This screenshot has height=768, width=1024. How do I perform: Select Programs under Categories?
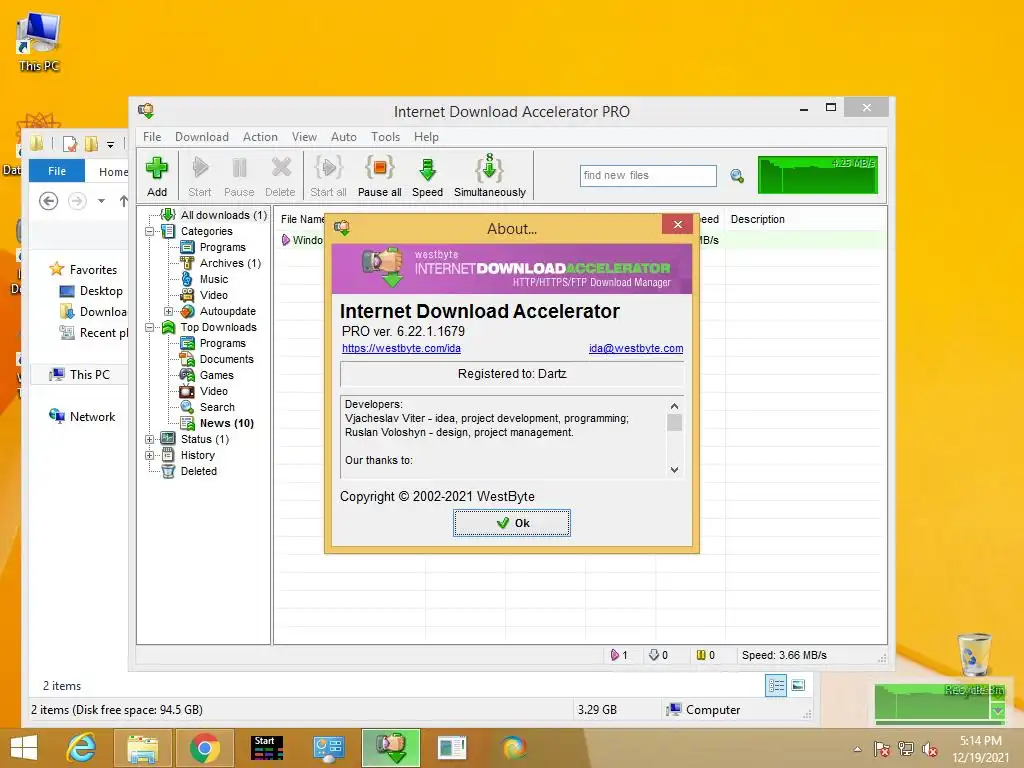tap(223, 247)
